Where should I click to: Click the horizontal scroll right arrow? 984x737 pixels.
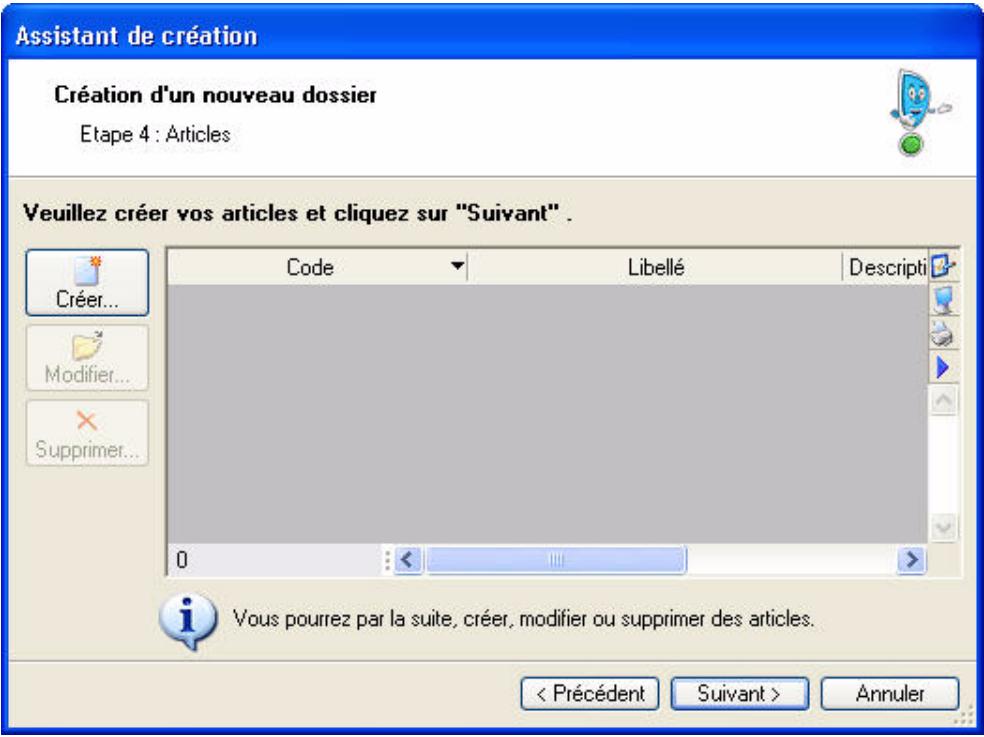pos(911,559)
